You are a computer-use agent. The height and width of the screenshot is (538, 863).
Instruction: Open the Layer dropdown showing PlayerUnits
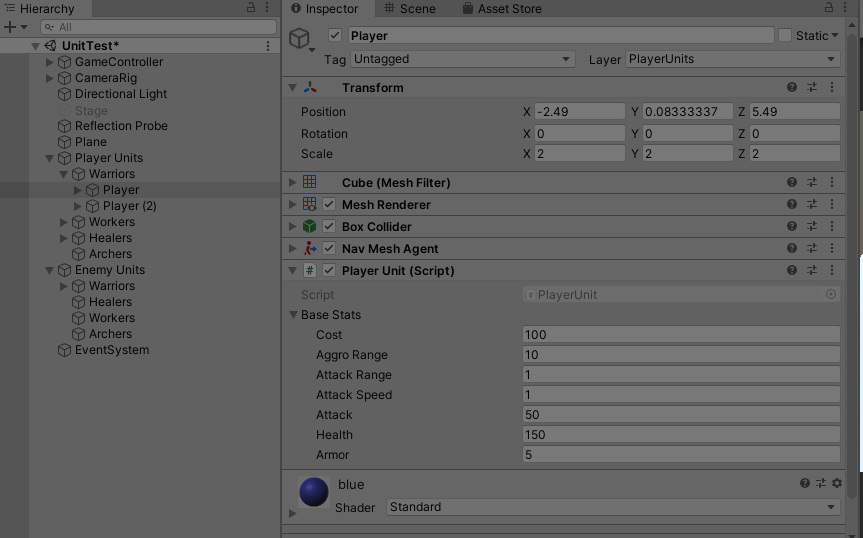732,59
